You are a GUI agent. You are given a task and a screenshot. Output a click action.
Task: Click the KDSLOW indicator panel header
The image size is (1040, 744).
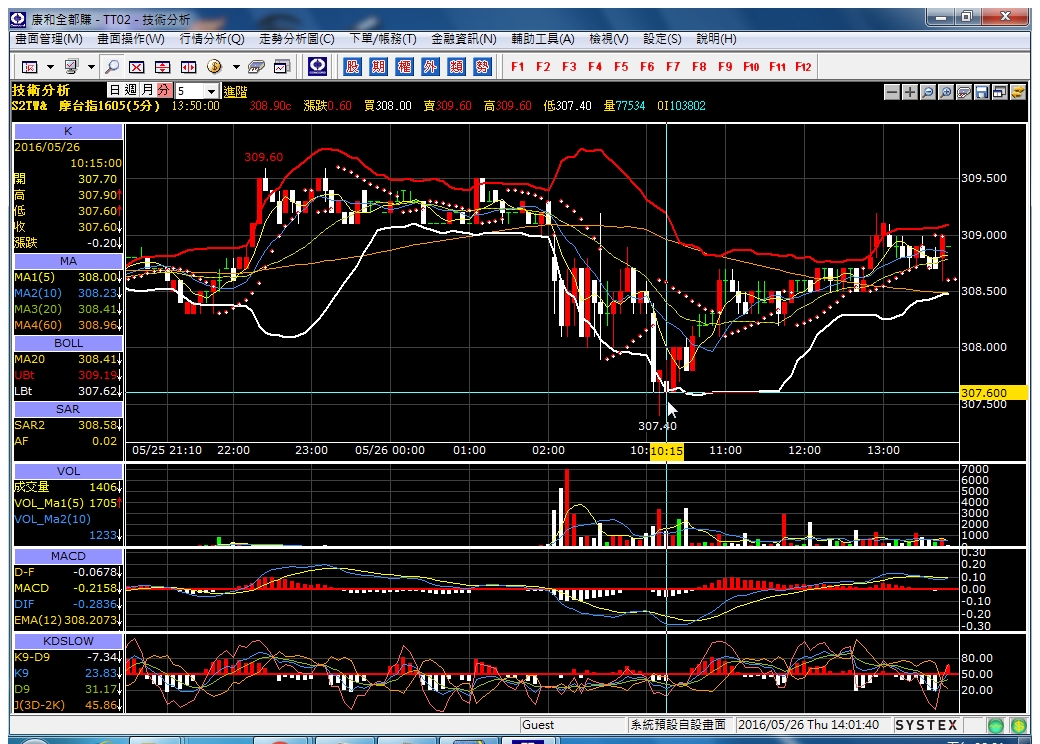pos(68,641)
